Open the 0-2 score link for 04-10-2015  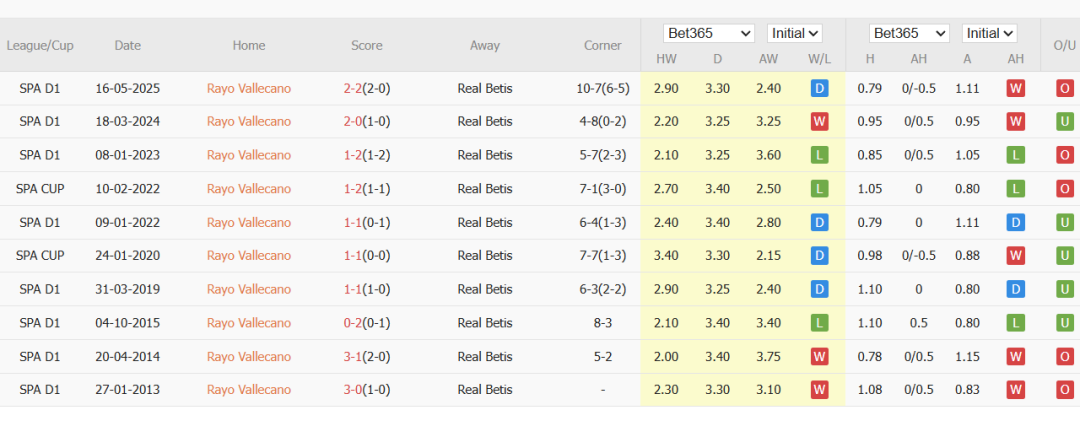click(352, 323)
